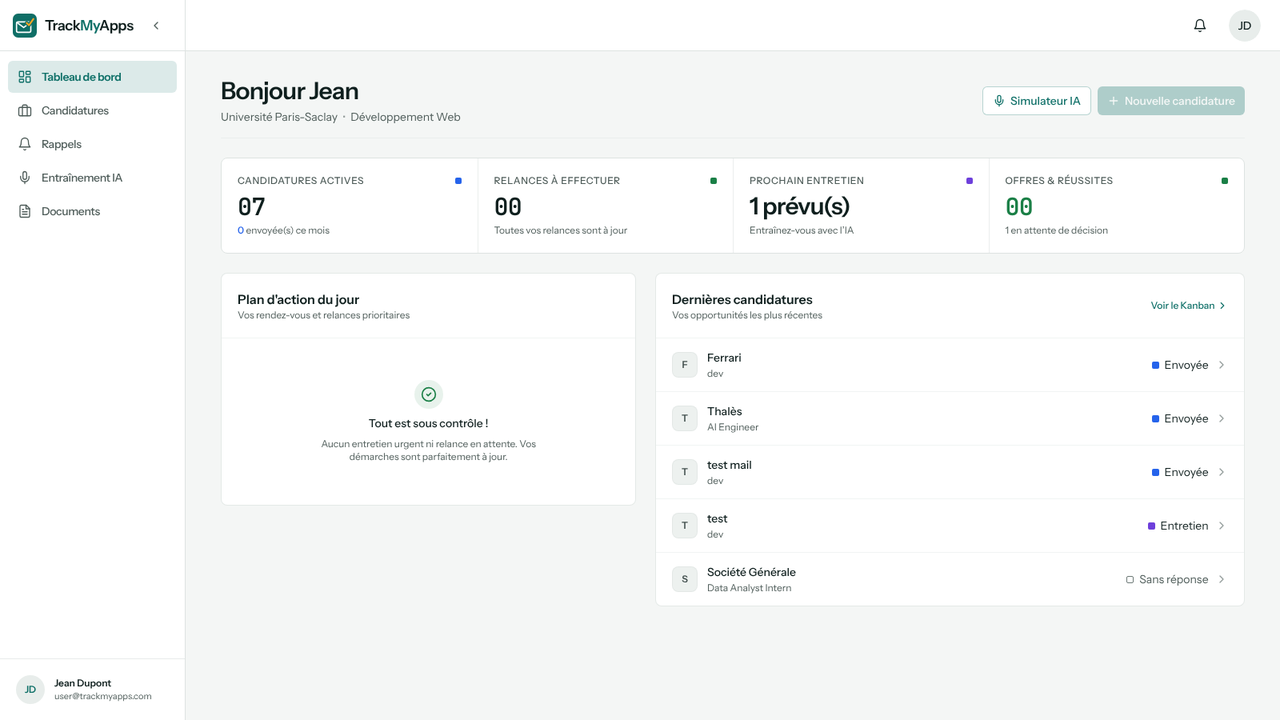Open the JD avatar menu at top right
Viewport: 1280px width, 720px height.
point(1245,26)
